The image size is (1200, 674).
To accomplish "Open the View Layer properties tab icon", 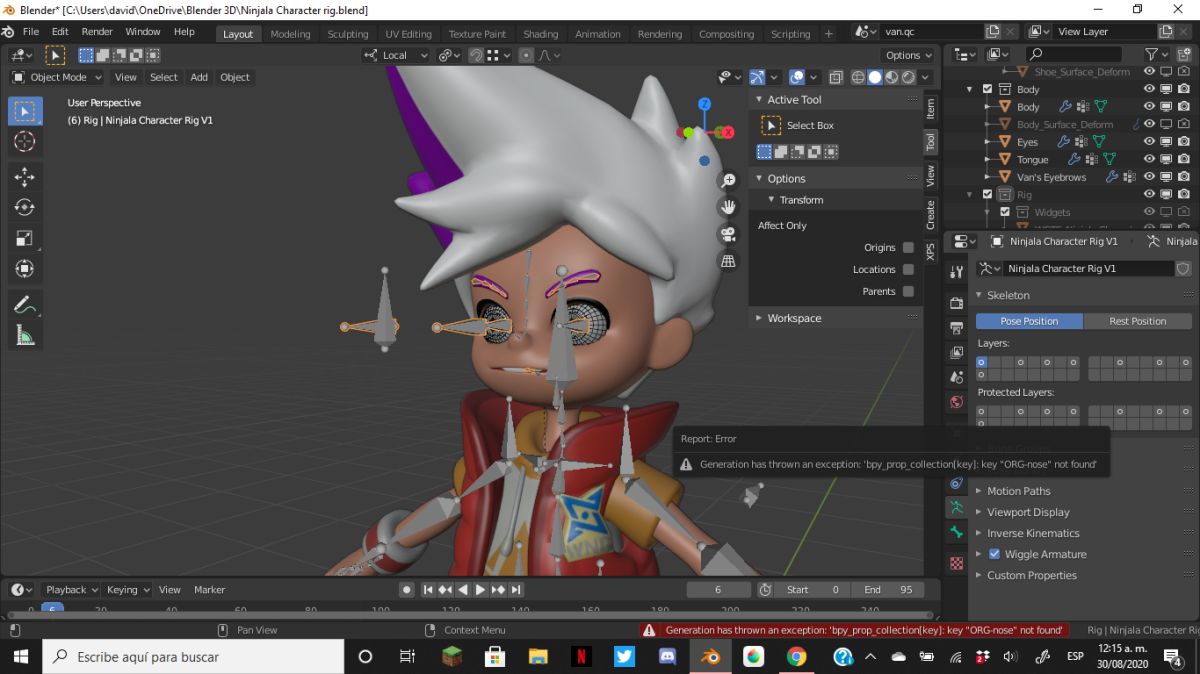I will click(x=957, y=353).
